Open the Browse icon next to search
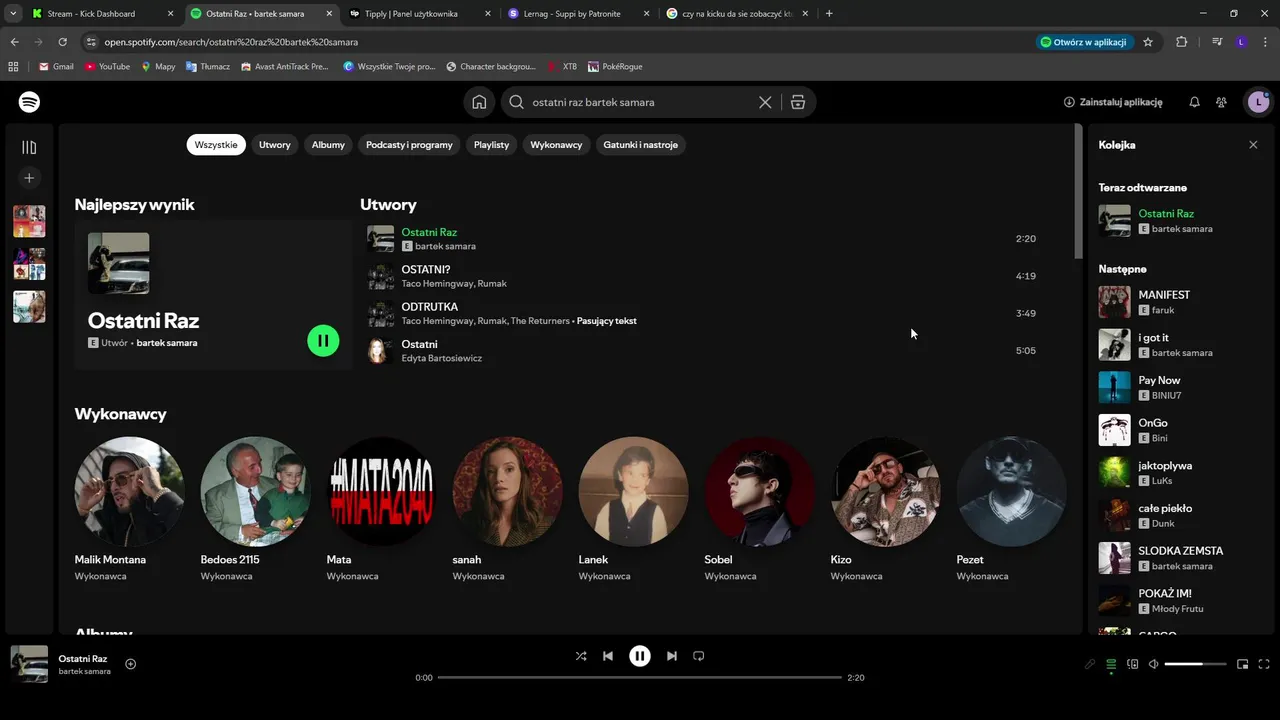 point(797,102)
